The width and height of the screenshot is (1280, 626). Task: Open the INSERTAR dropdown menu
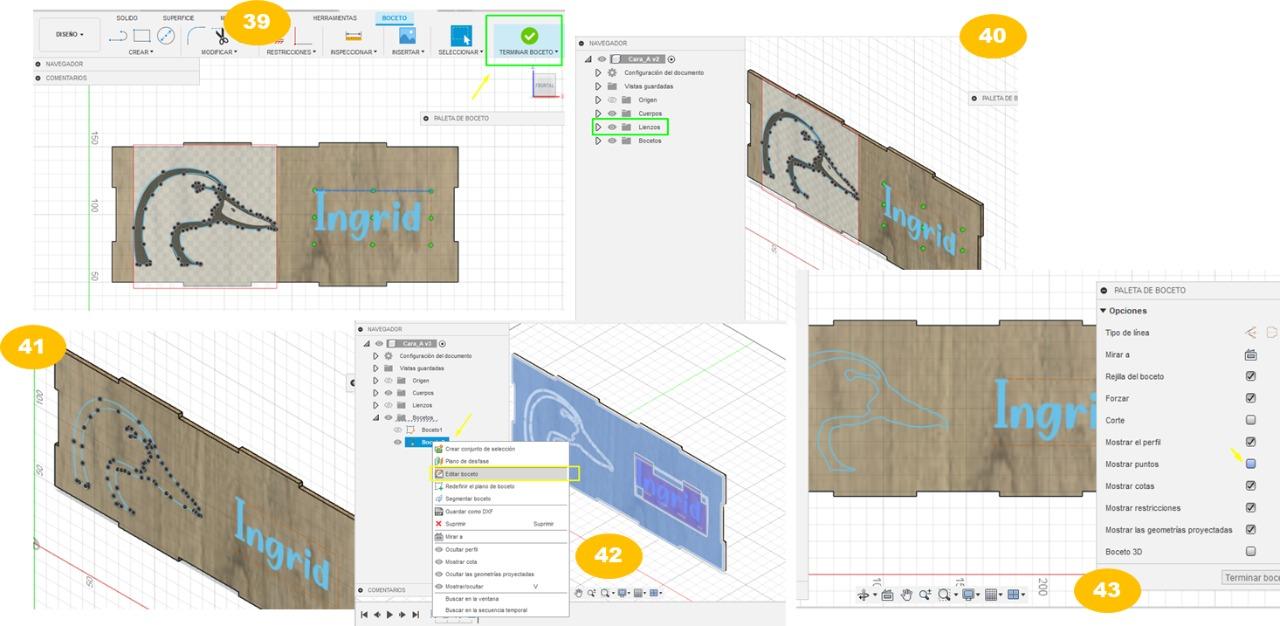click(x=408, y=52)
